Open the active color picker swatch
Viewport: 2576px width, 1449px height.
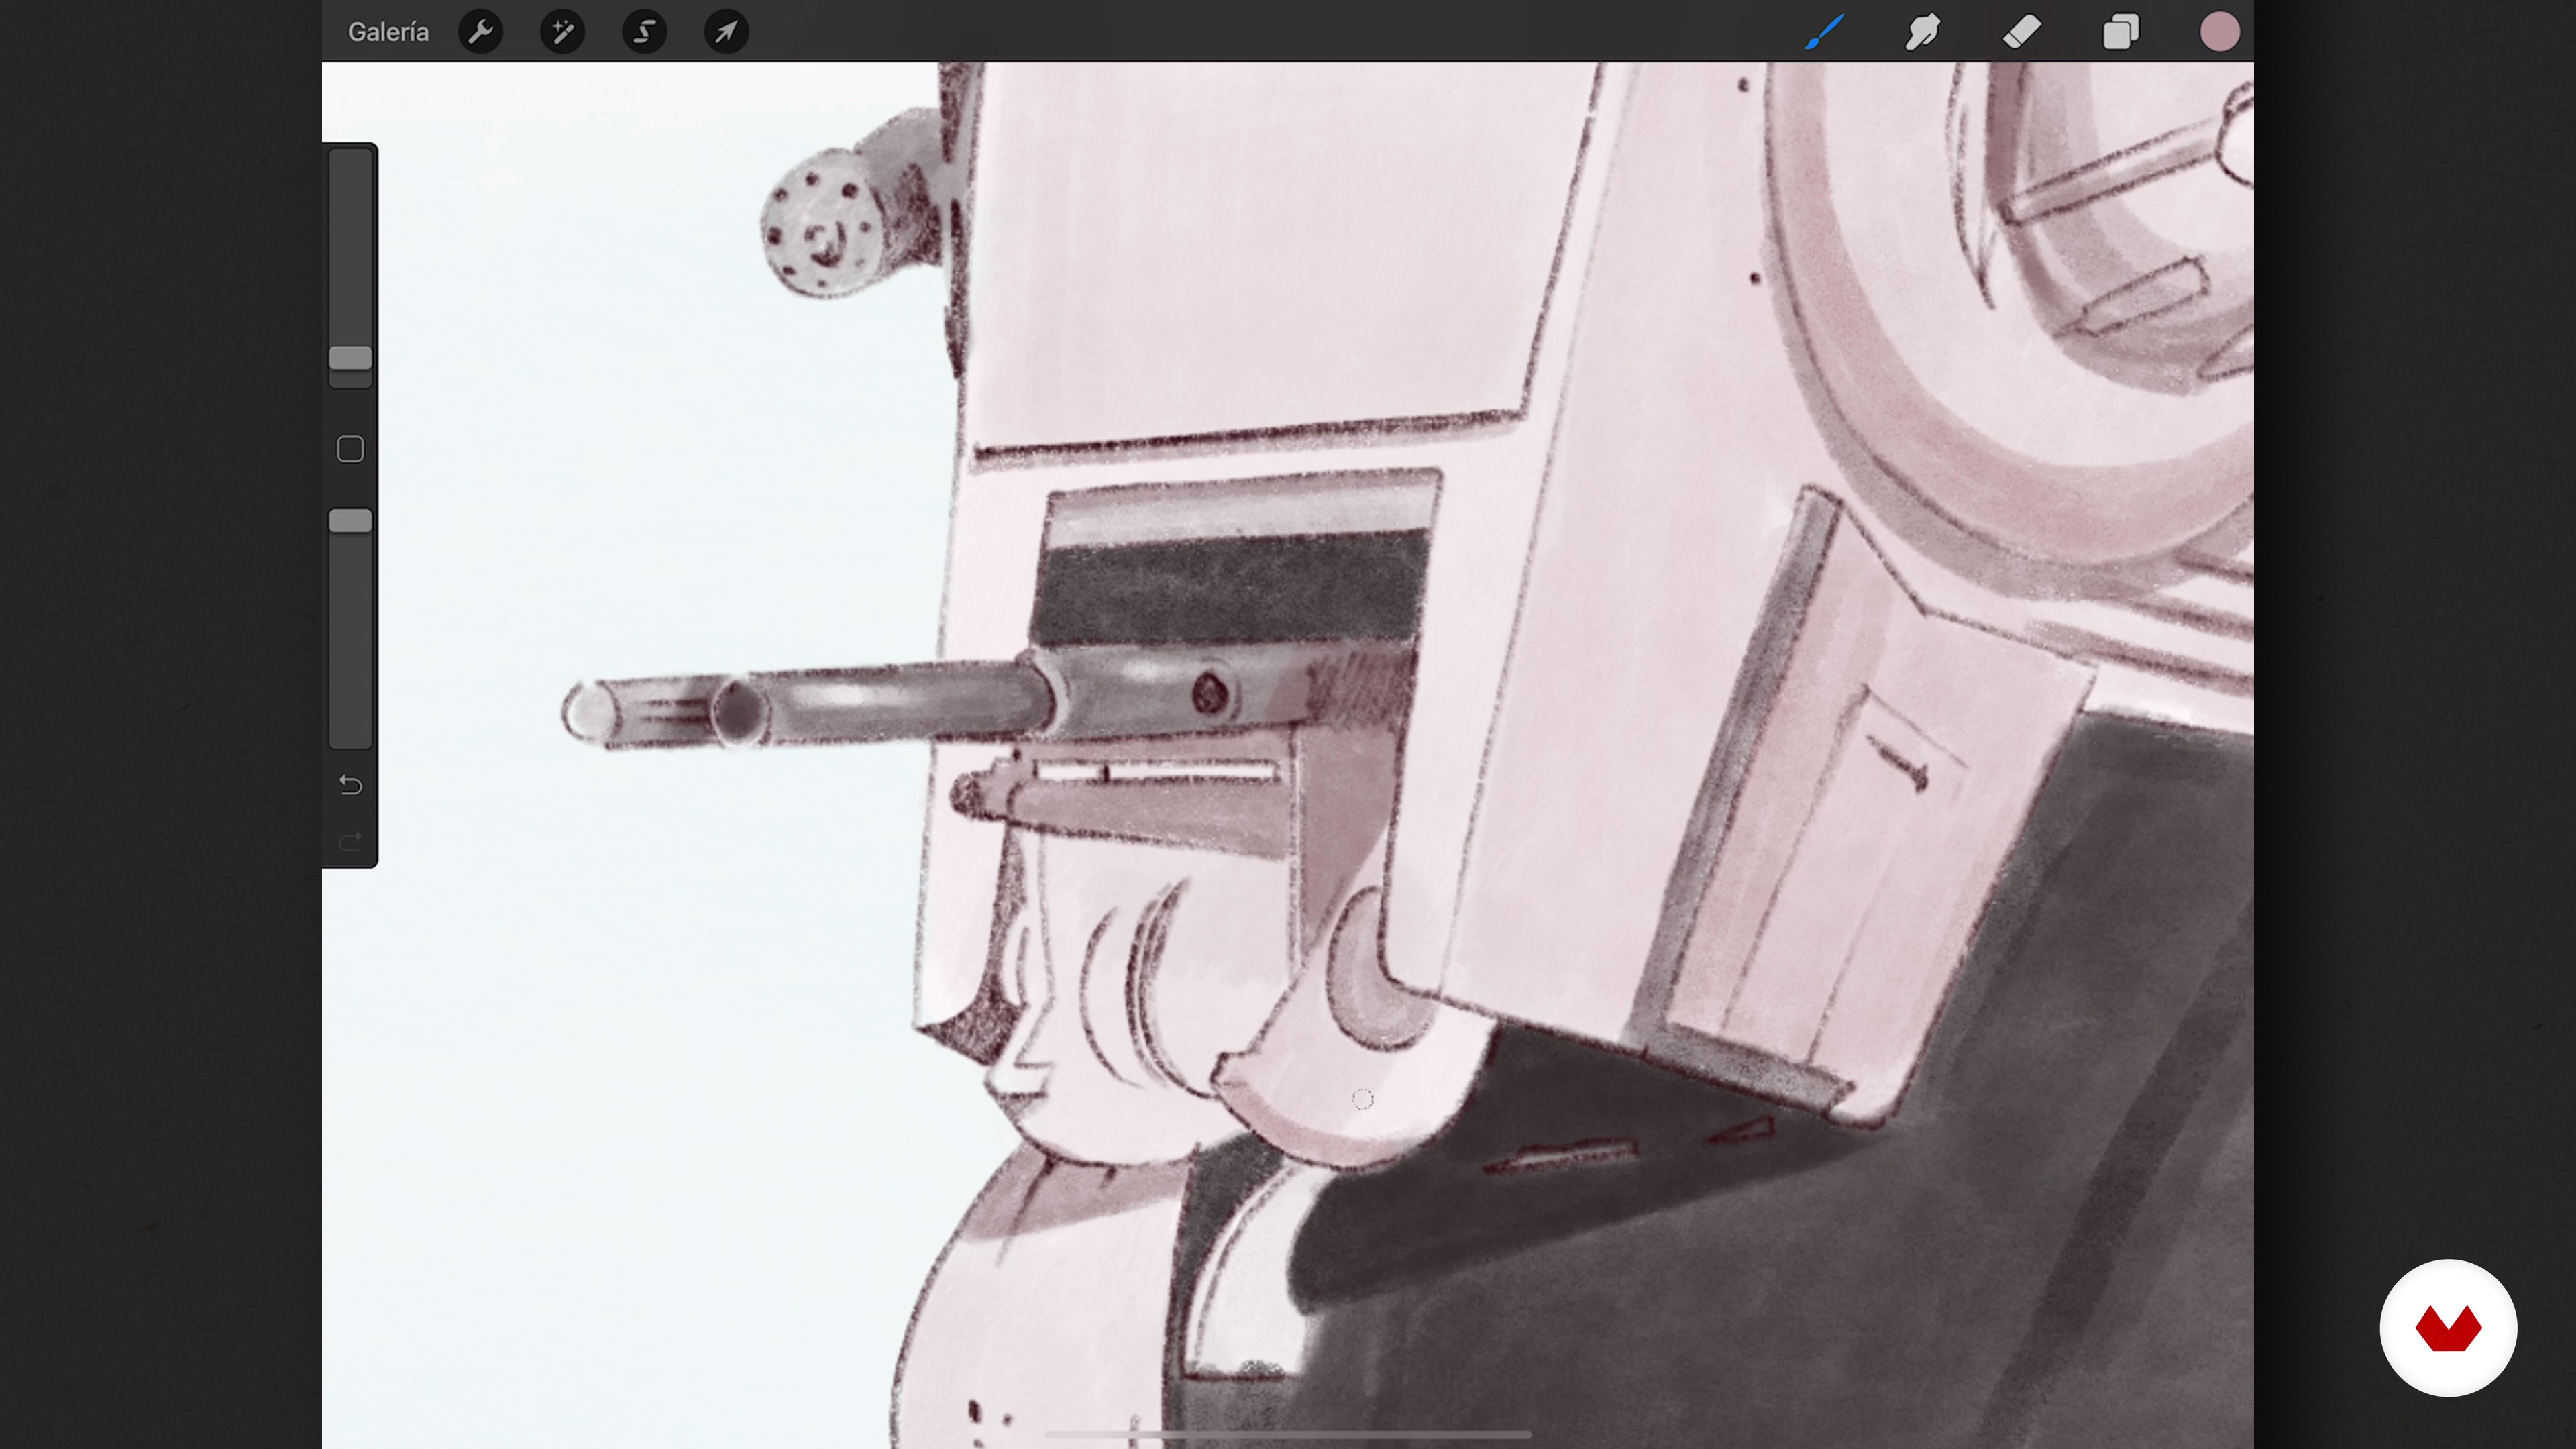(x=2220, y=32)
